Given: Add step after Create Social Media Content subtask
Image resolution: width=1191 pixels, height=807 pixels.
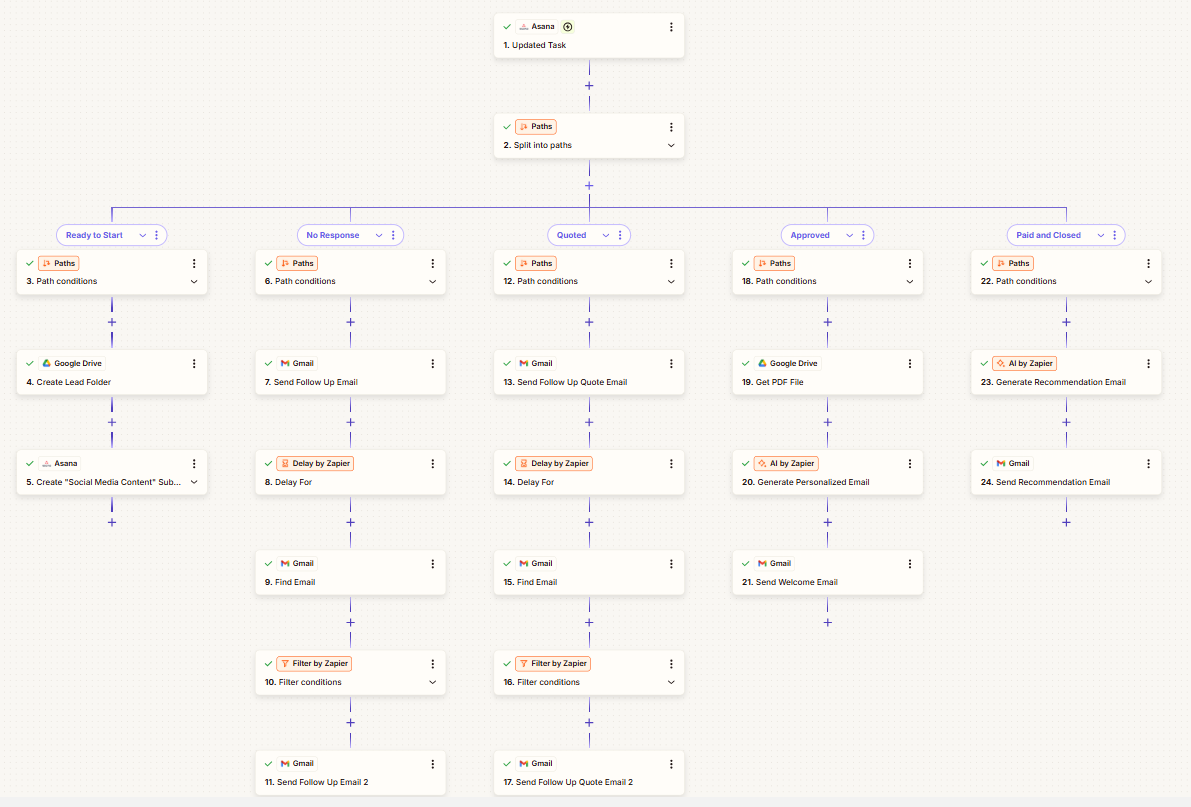Looking at the screenshot, I should [x=112, y=523].
